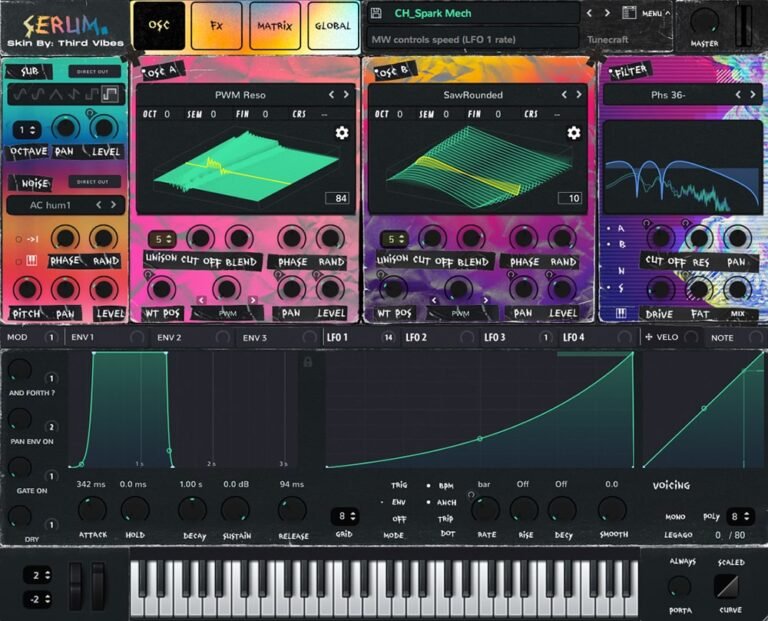Adjust POLY voice count stepper
This screenshot has width=768, height=621.
tap(740, 517)
